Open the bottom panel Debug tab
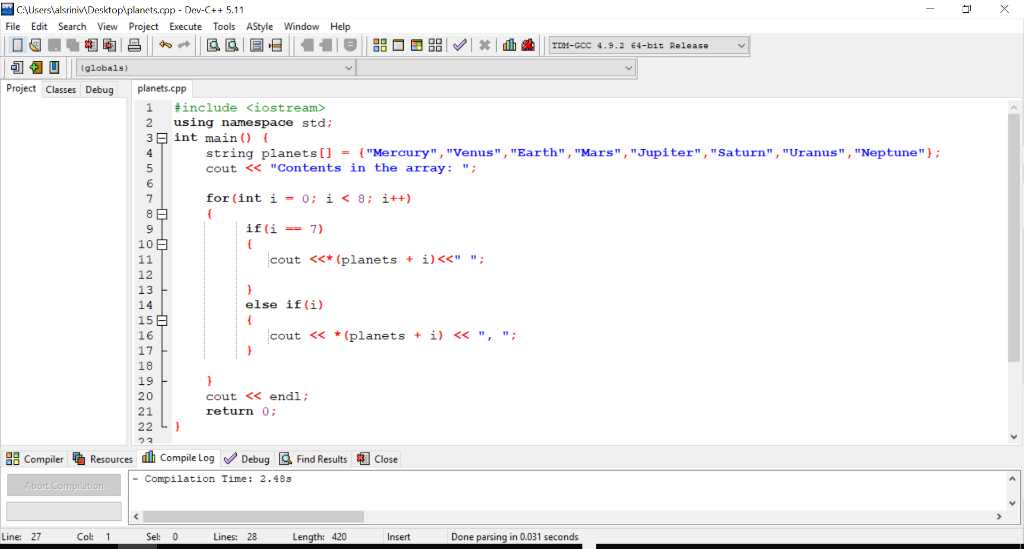This screenshot has height=549, width=1024. (x=247, y=459)
